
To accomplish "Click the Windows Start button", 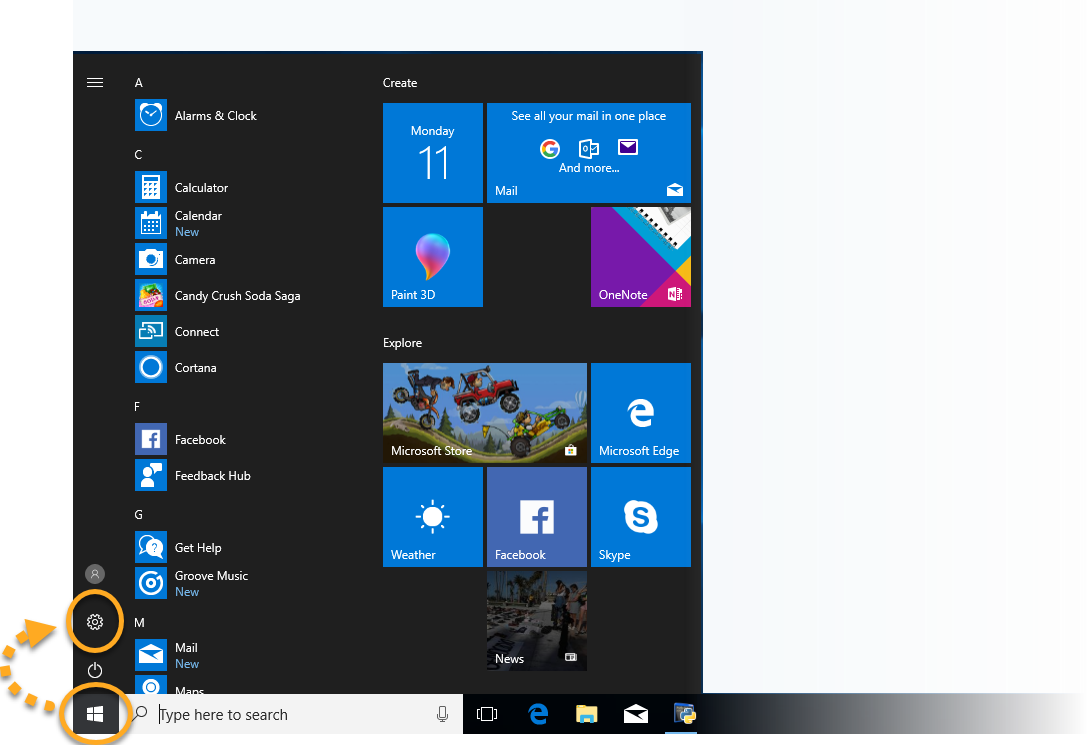I will pos(95,714).
